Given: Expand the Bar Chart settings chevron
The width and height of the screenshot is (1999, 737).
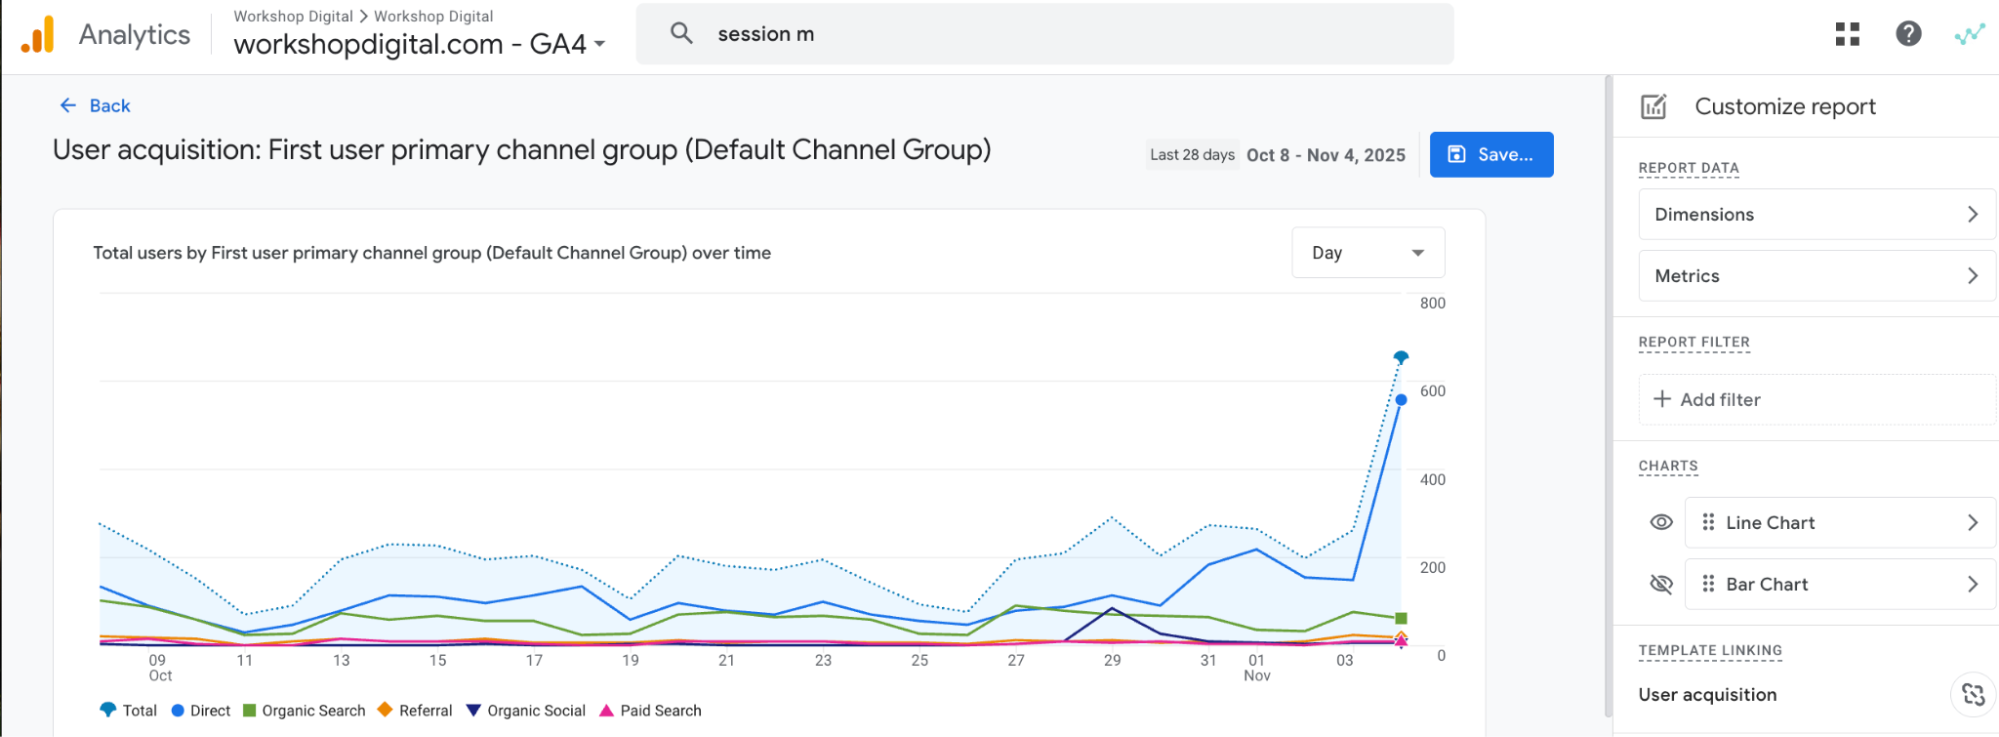Looking at the screenshot, I should tap(1972, 584).
